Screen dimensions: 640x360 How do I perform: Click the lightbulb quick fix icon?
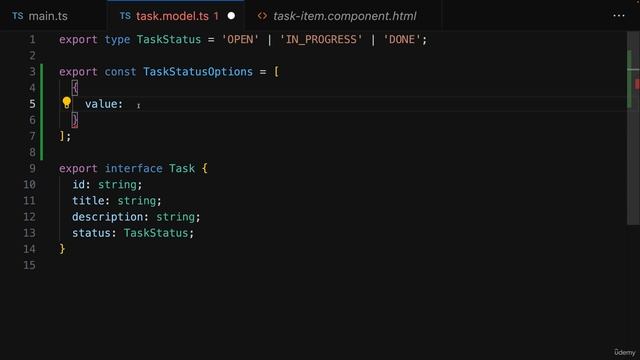coord(67,102)
